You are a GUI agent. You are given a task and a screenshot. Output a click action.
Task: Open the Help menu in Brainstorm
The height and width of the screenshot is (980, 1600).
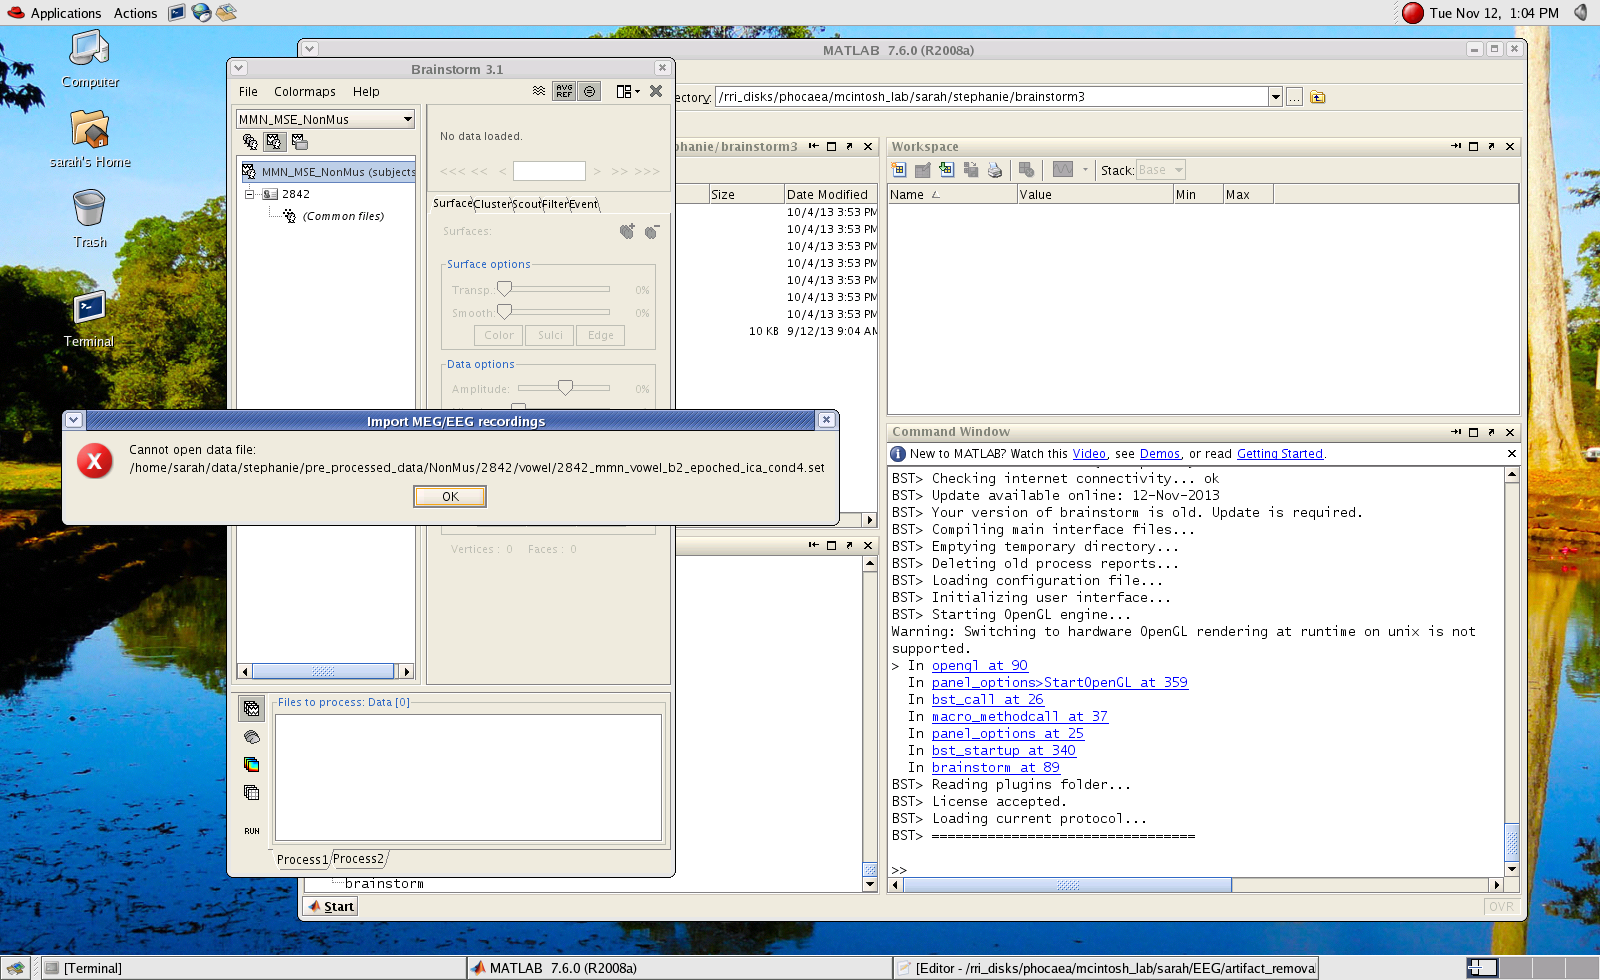(366, 91)
